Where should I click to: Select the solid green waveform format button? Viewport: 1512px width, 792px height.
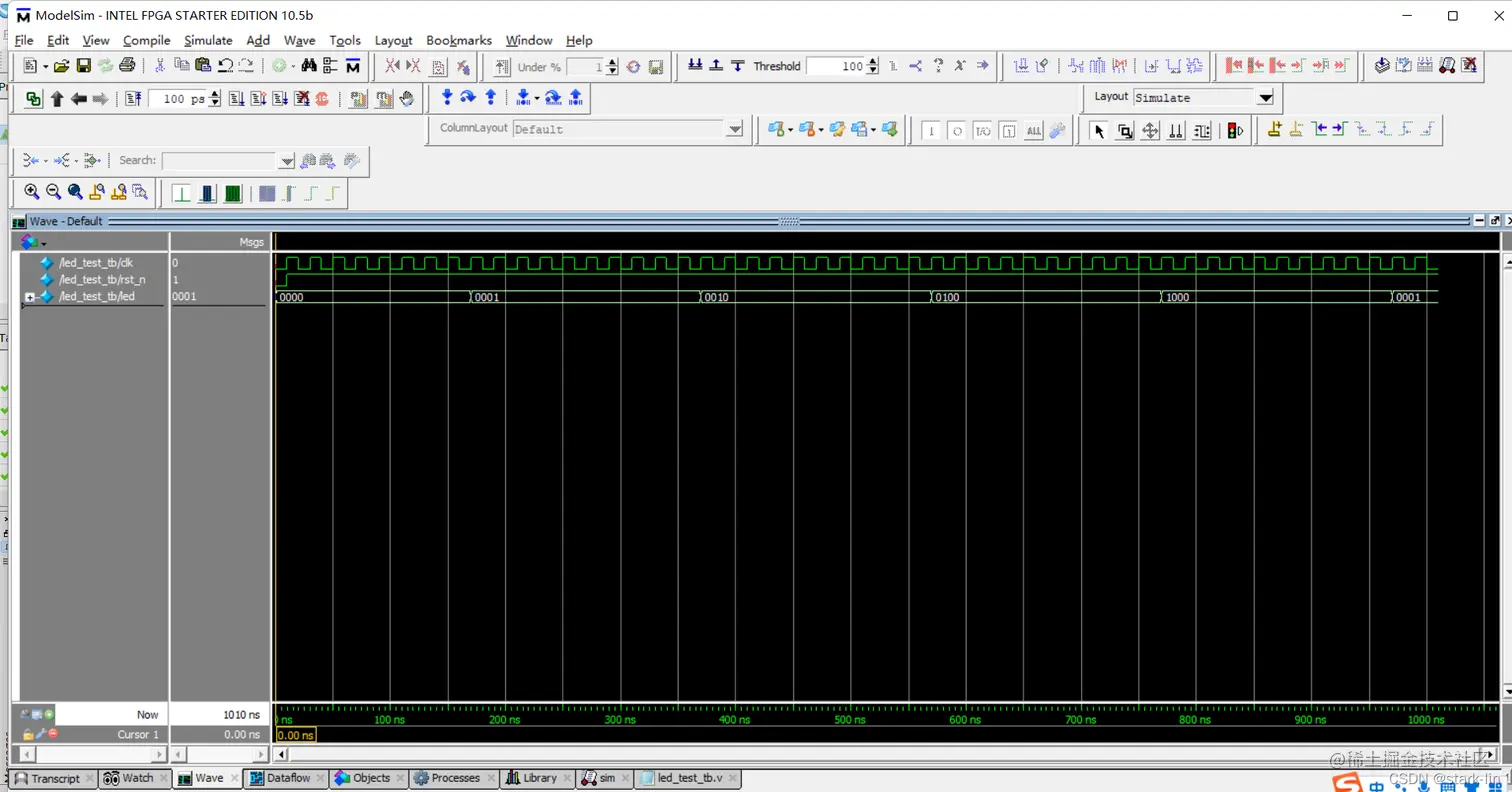point(233,193)
